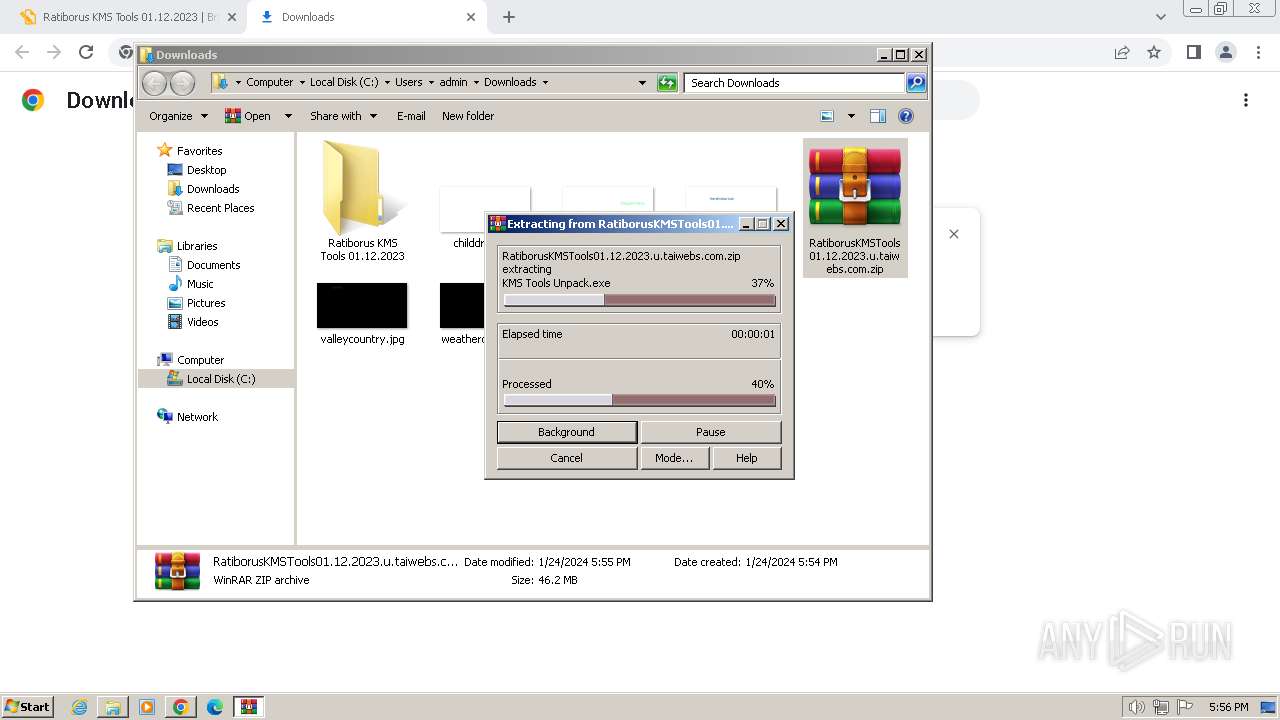The height and width of the screenshot is (720, 1280).
Task: Open Microsoft Edge from the taskbar
Action: [x=215, y=707]
